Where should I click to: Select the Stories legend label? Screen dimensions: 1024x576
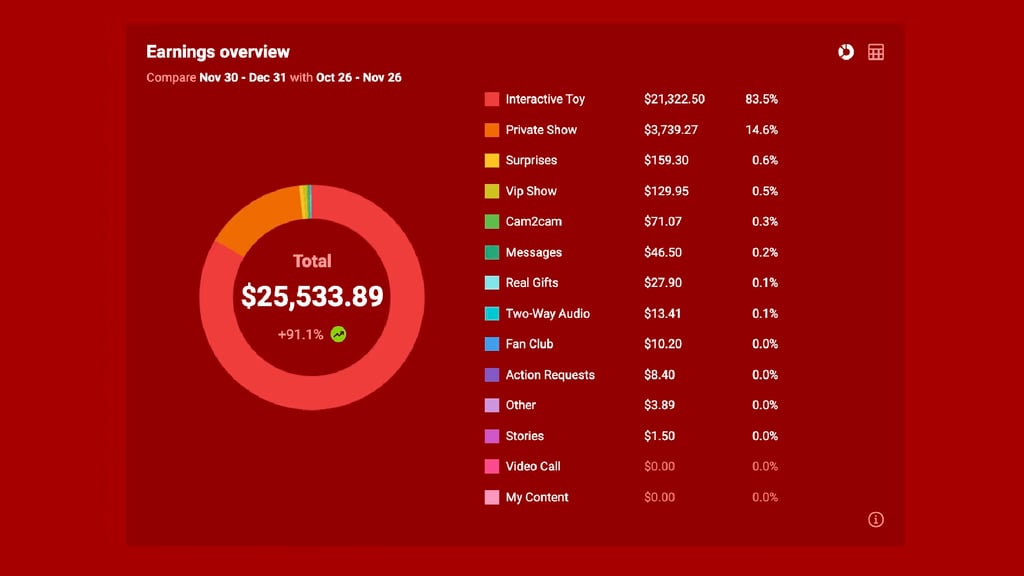(x=524, y=436)
